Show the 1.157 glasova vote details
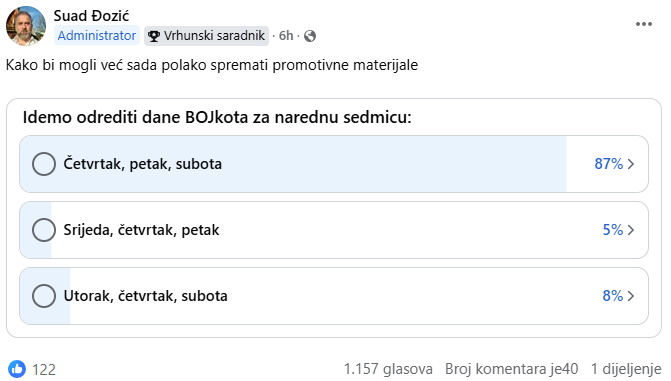This screenshot has width=671, height=381. [388, 369]
